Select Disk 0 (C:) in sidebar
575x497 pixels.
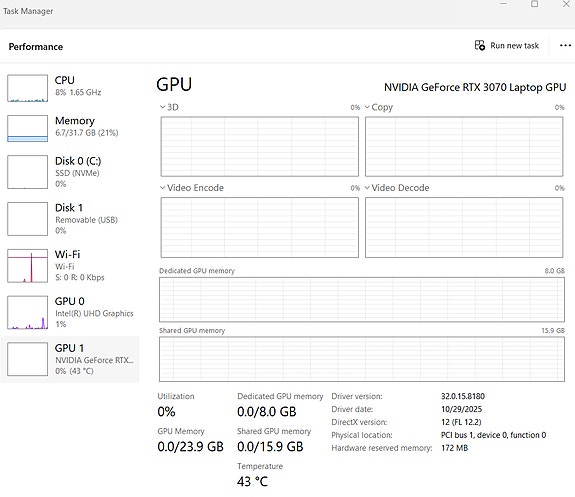pyautogui.click(x=70, y=172)
